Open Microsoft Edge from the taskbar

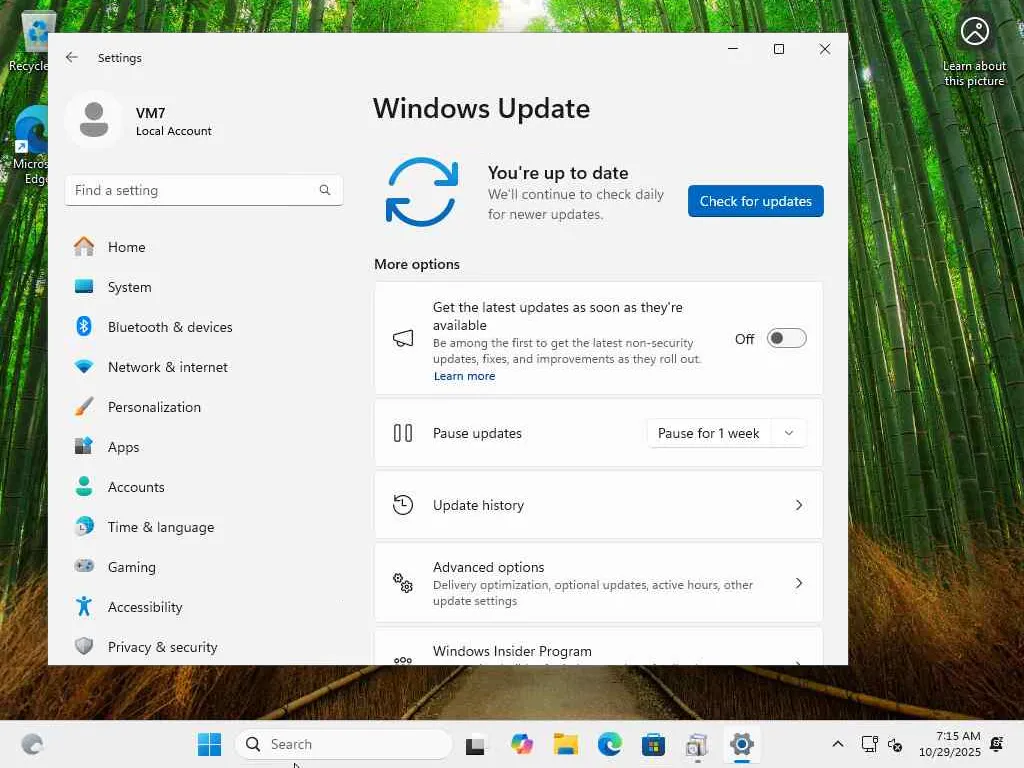coord(609,744)
